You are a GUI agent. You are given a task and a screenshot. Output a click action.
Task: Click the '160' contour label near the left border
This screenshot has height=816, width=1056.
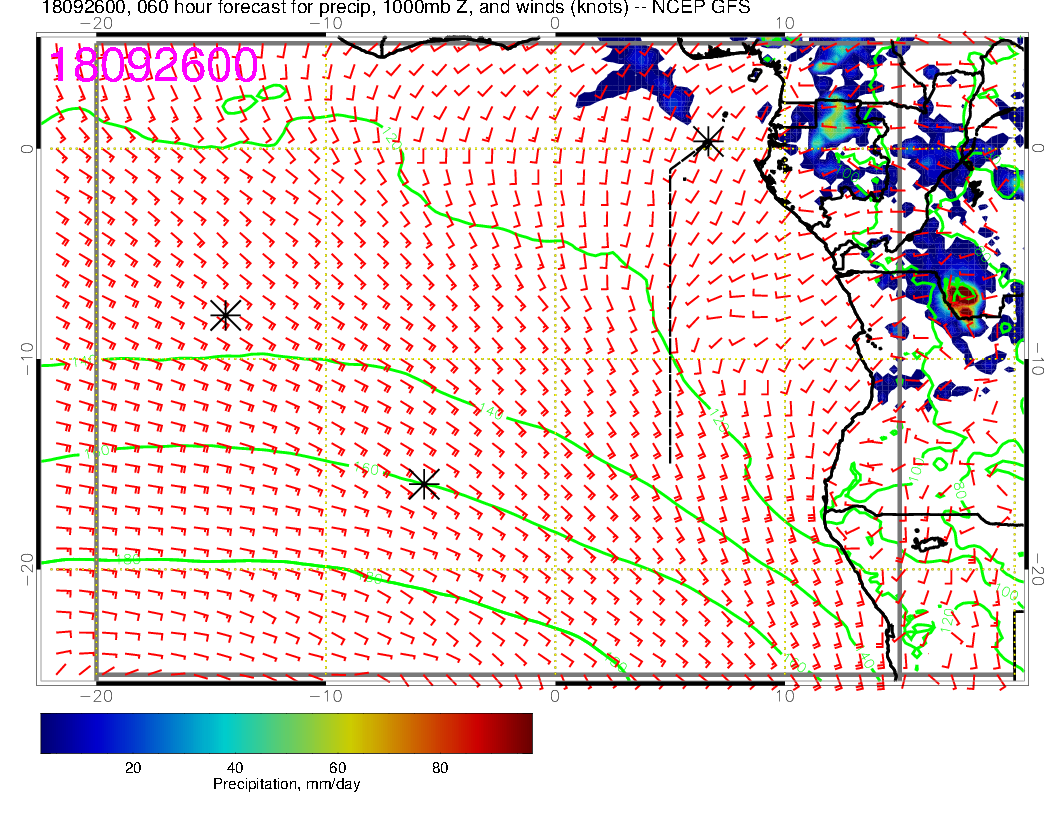coord(96,452)
